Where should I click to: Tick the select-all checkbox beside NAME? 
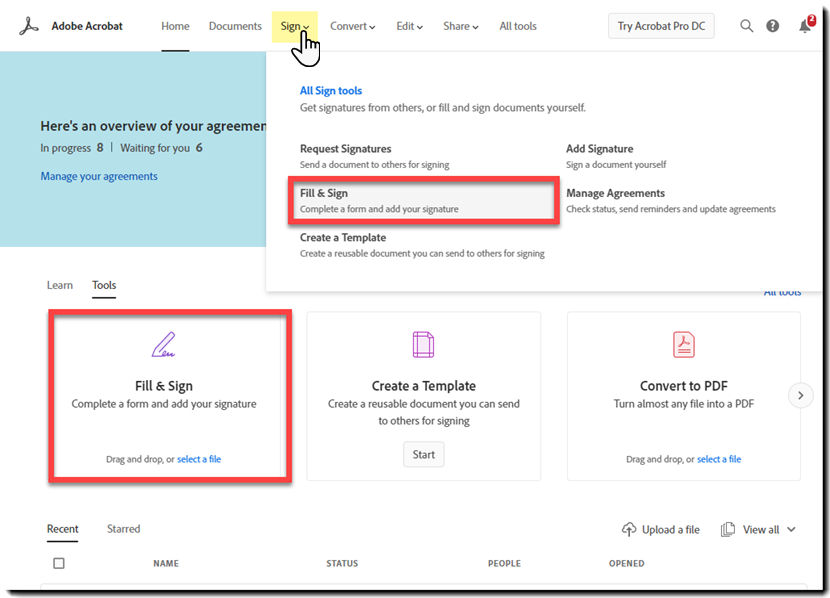(59, 563)
